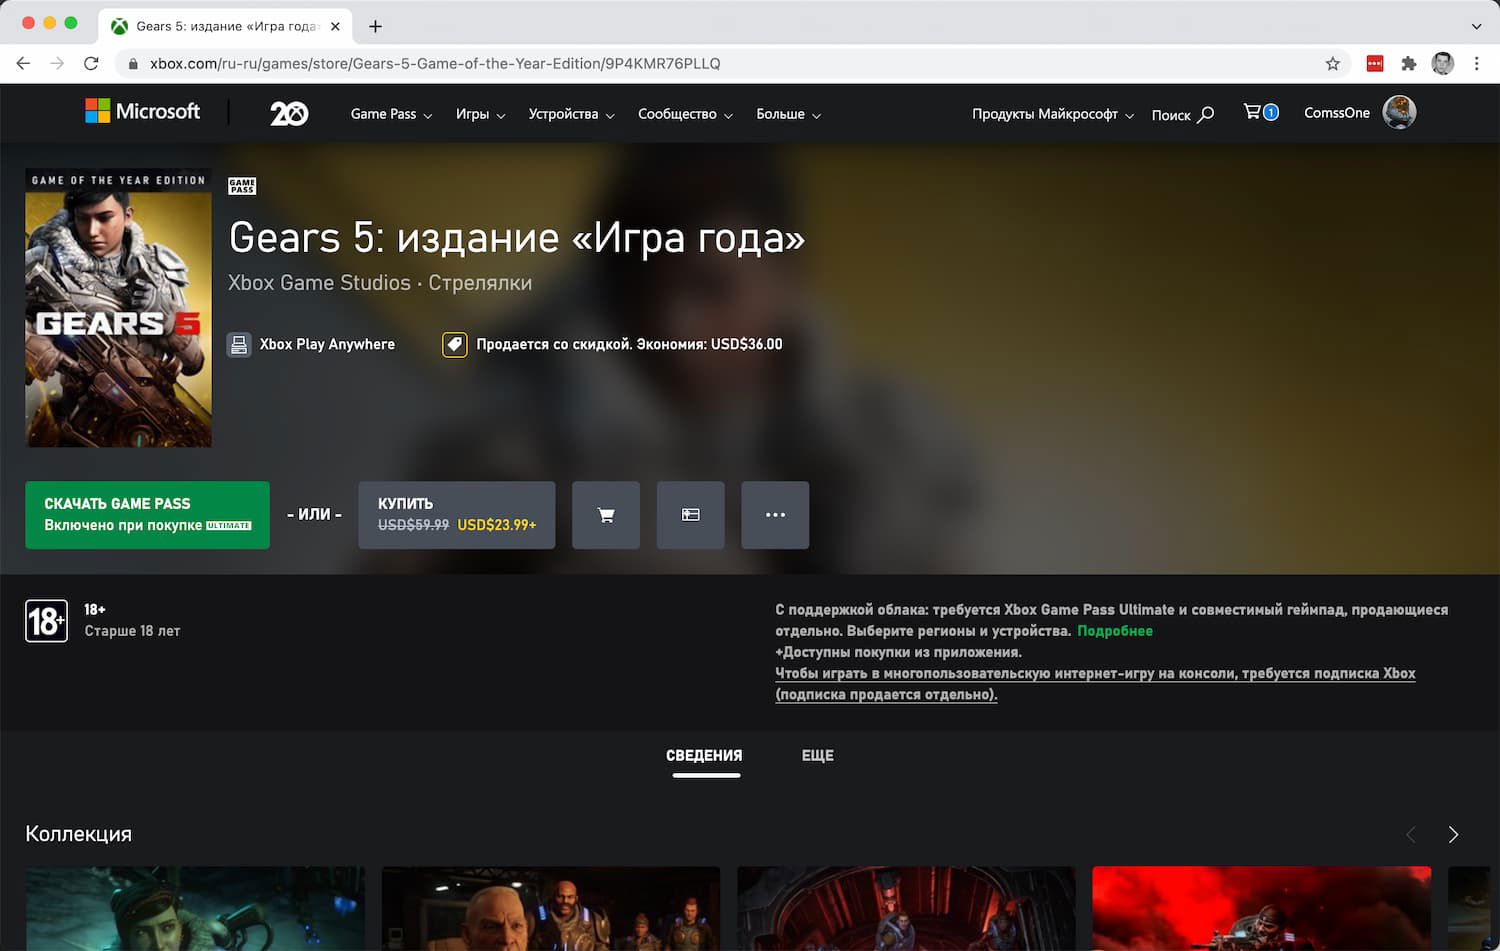Open the Xbox subscription requirement link
The height and width of the screenshot is (951, 1500).
coord(1095,684)
